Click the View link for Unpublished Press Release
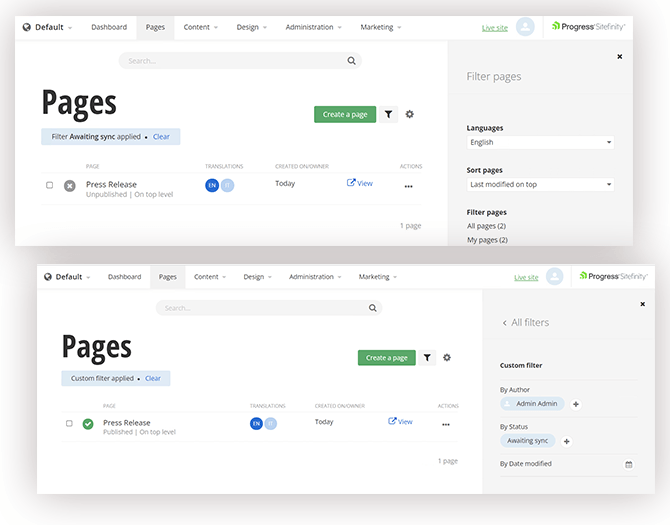Image resolution: width=670 pixels, height=525 pixels. [360, 183]
